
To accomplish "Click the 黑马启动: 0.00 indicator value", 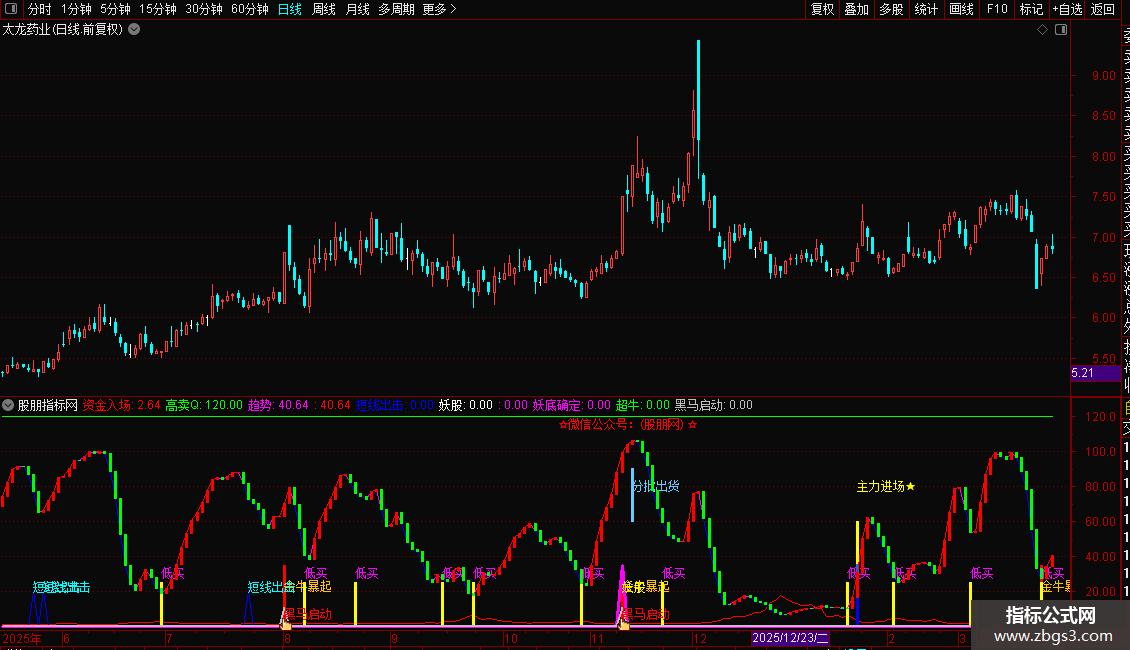I will pyautogui.click(x=713, y=405).
